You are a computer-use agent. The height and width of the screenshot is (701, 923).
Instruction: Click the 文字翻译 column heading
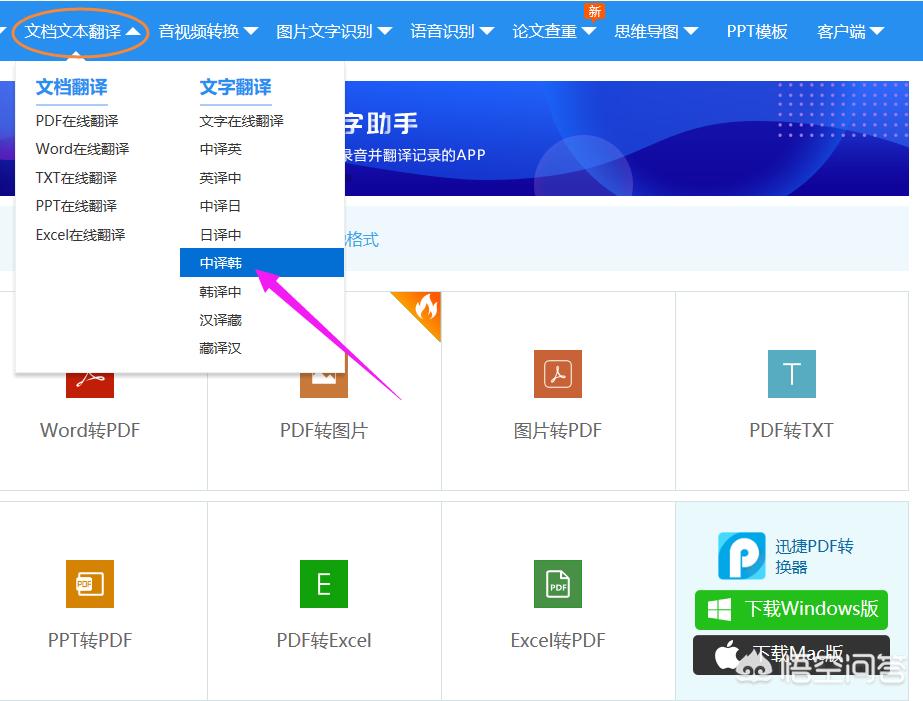click(235, 87)
